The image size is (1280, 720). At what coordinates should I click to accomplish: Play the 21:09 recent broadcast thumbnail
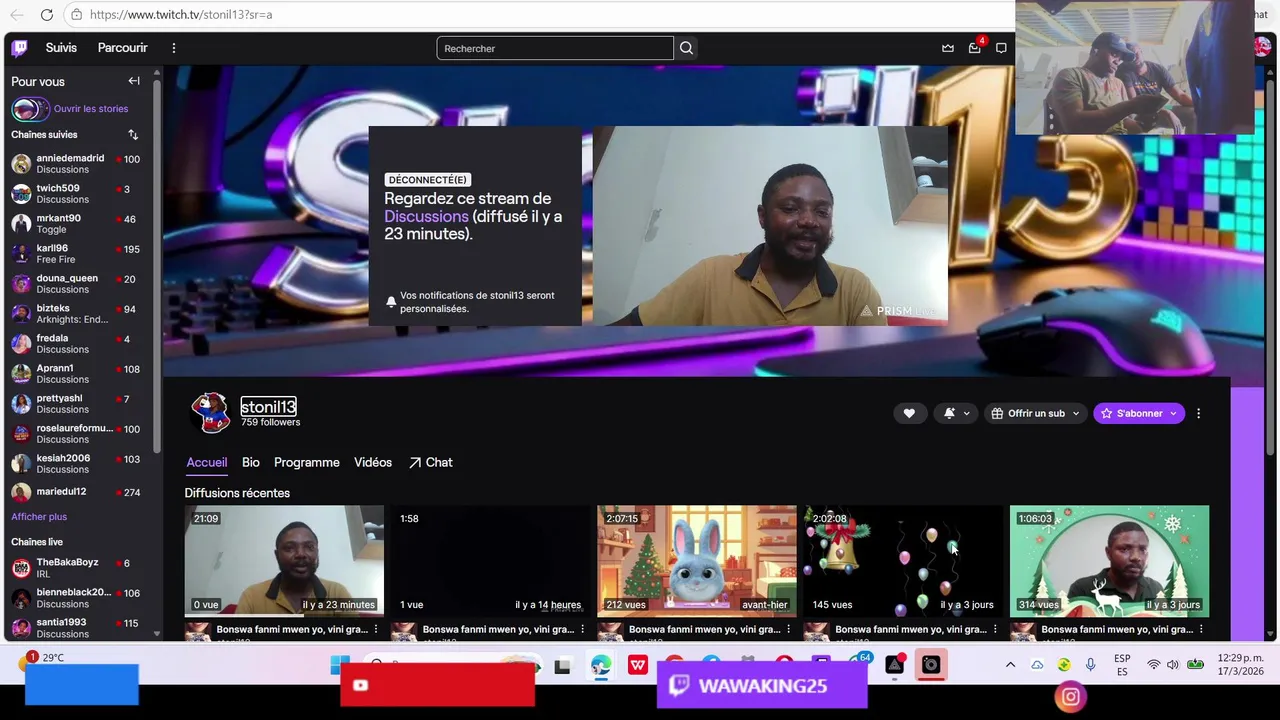(x=284, y=561)
